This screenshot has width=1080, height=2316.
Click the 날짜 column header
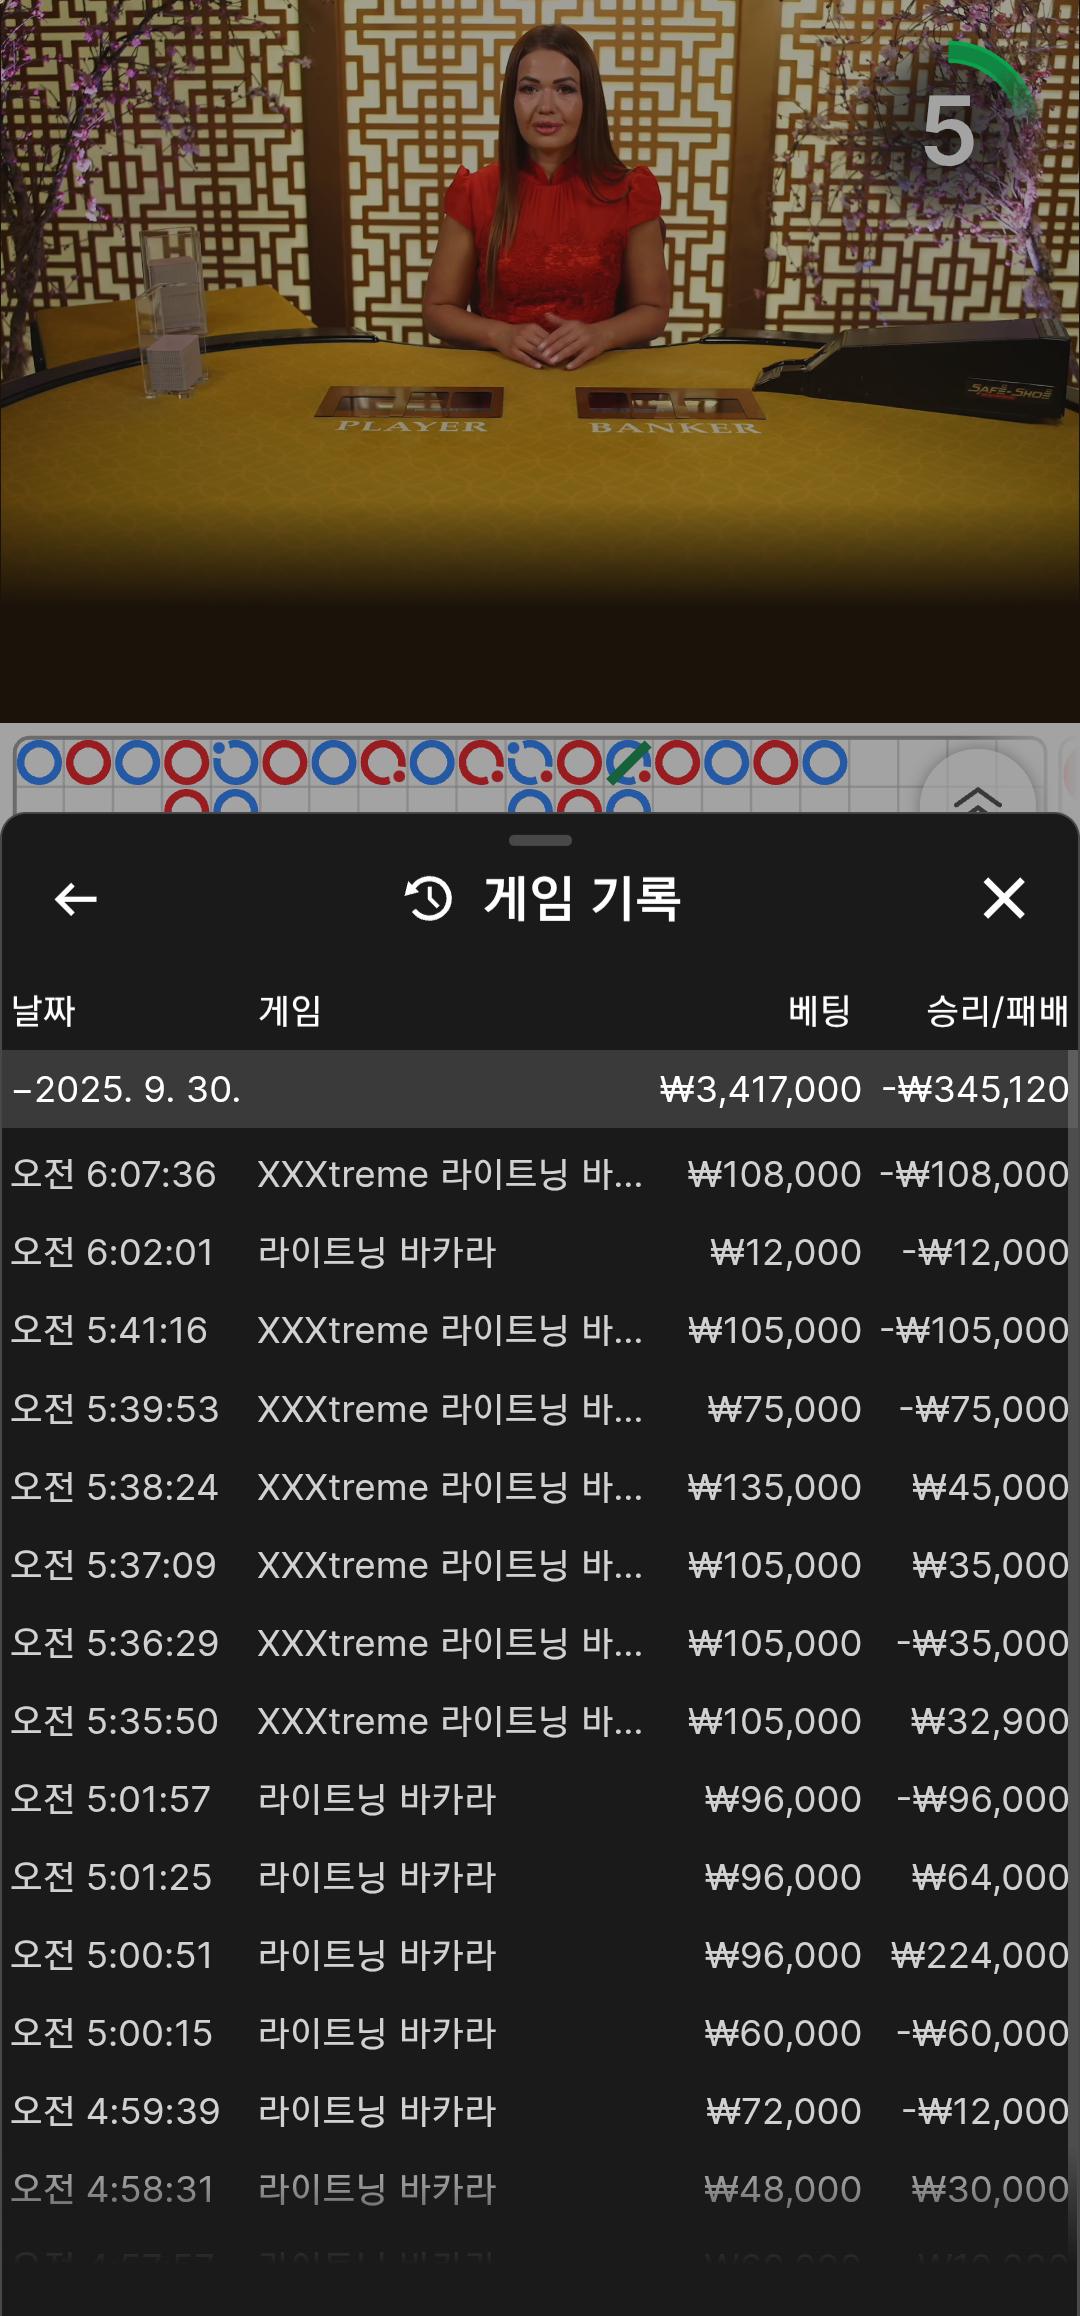(43, 1010)
